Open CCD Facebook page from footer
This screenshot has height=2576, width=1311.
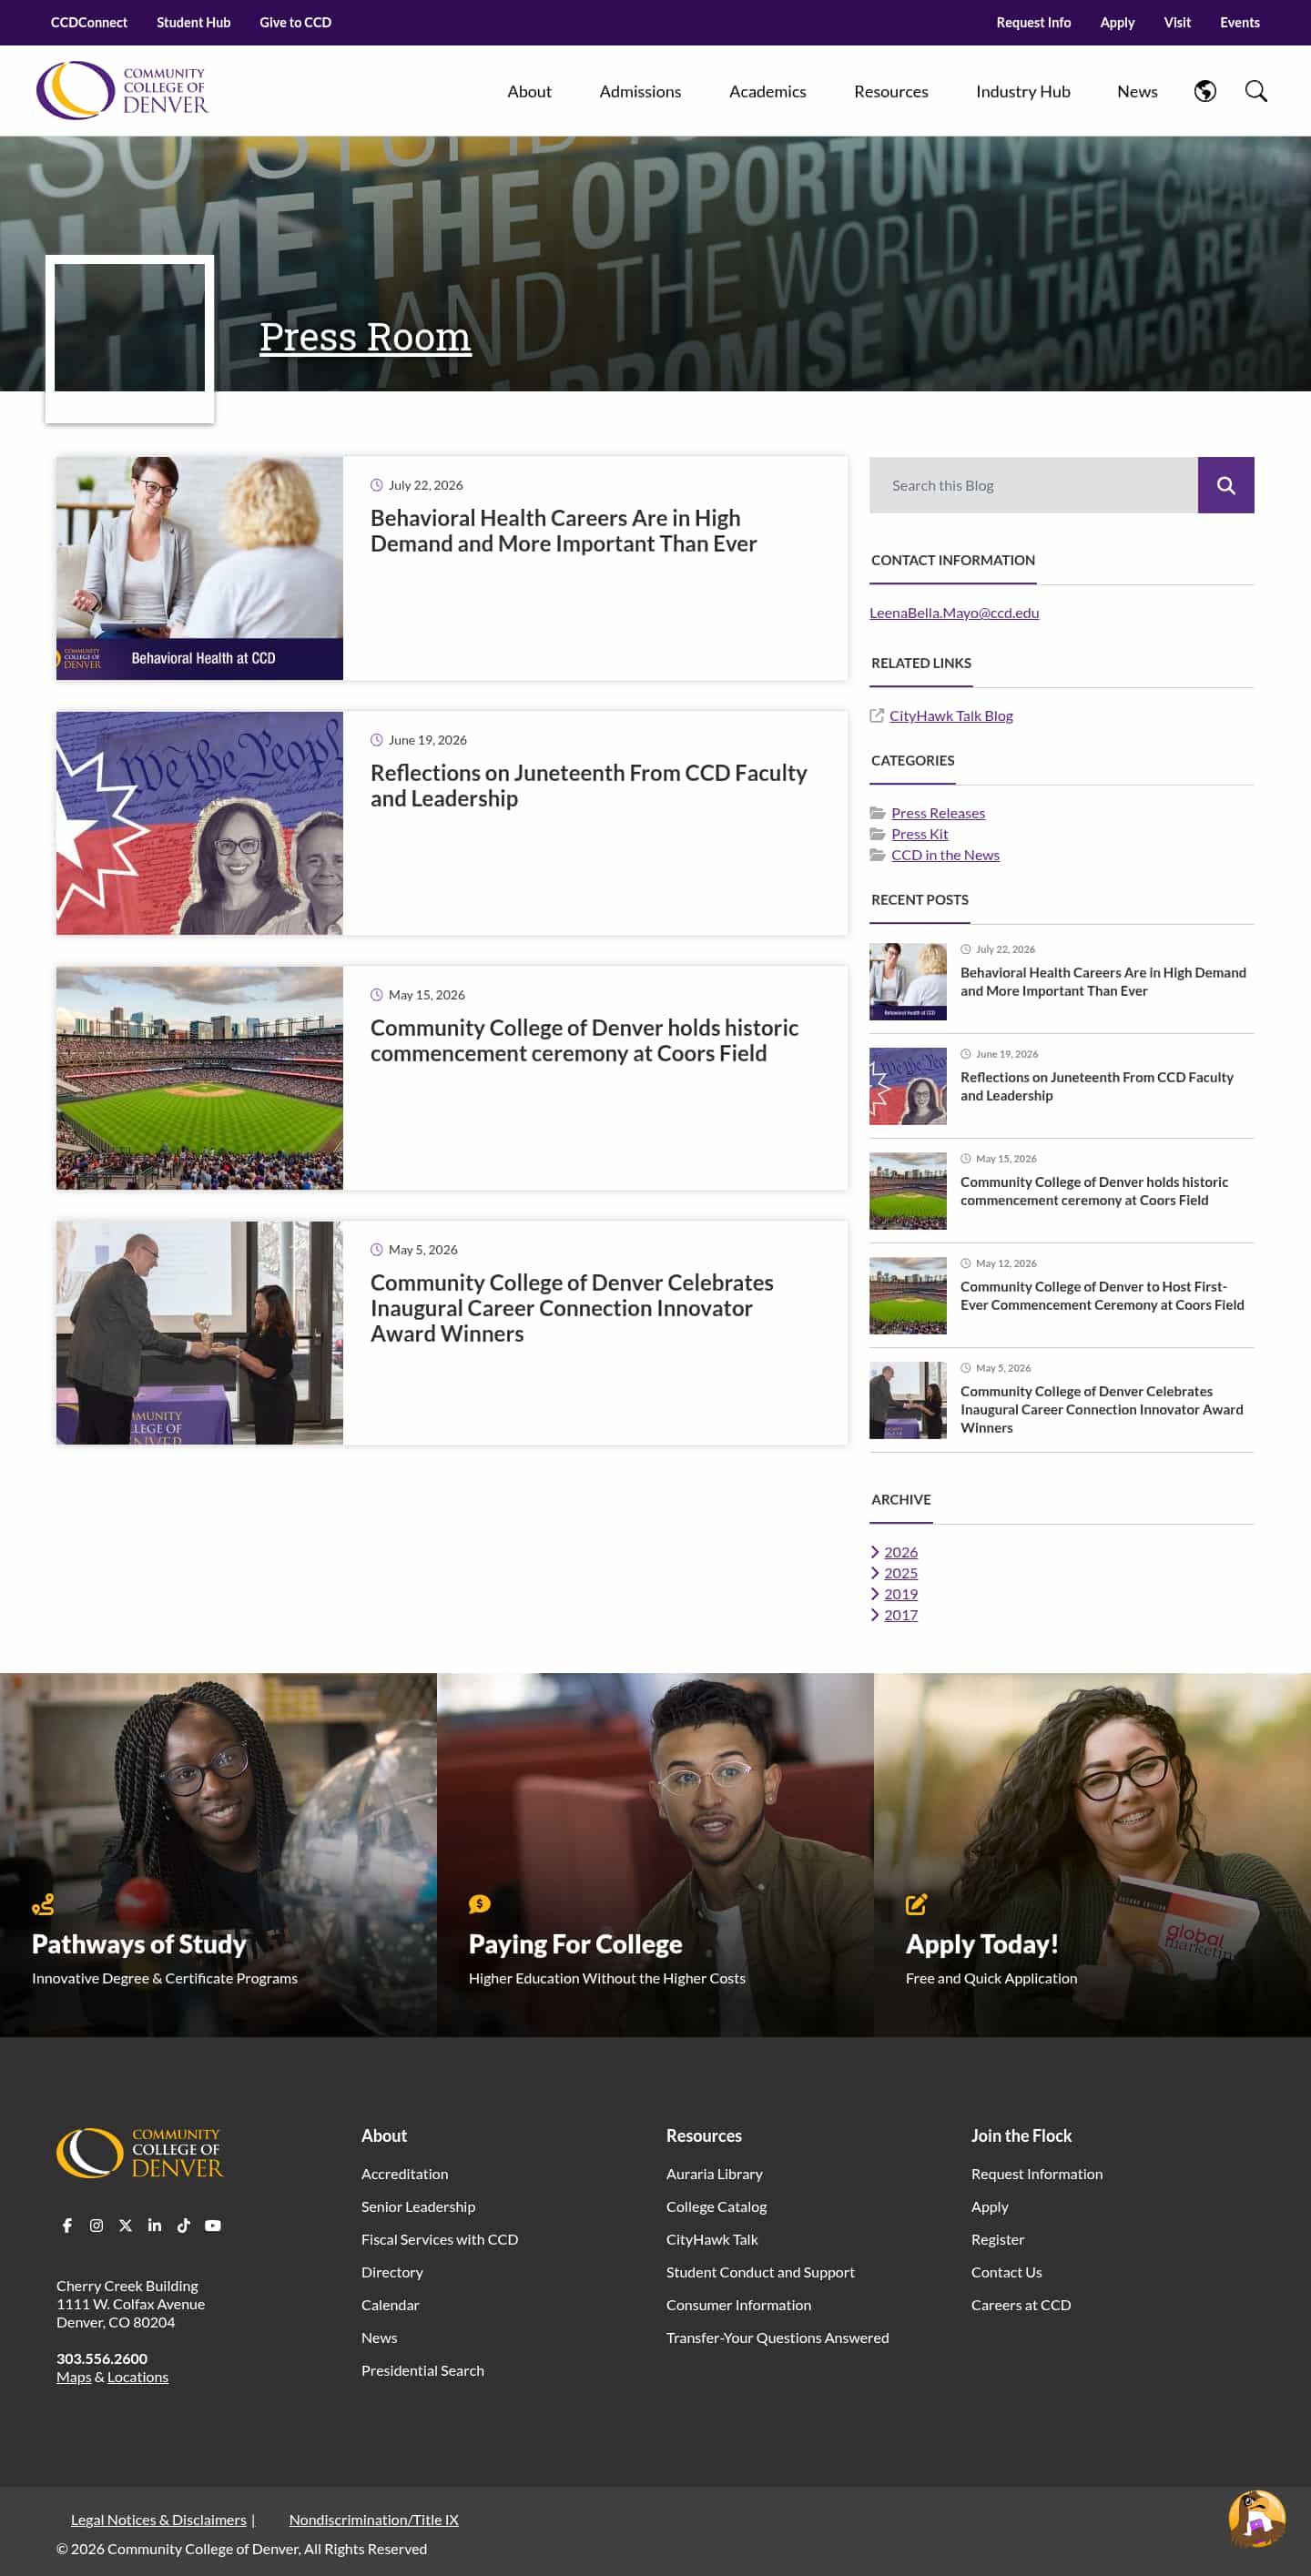(x=67, y=2225)
